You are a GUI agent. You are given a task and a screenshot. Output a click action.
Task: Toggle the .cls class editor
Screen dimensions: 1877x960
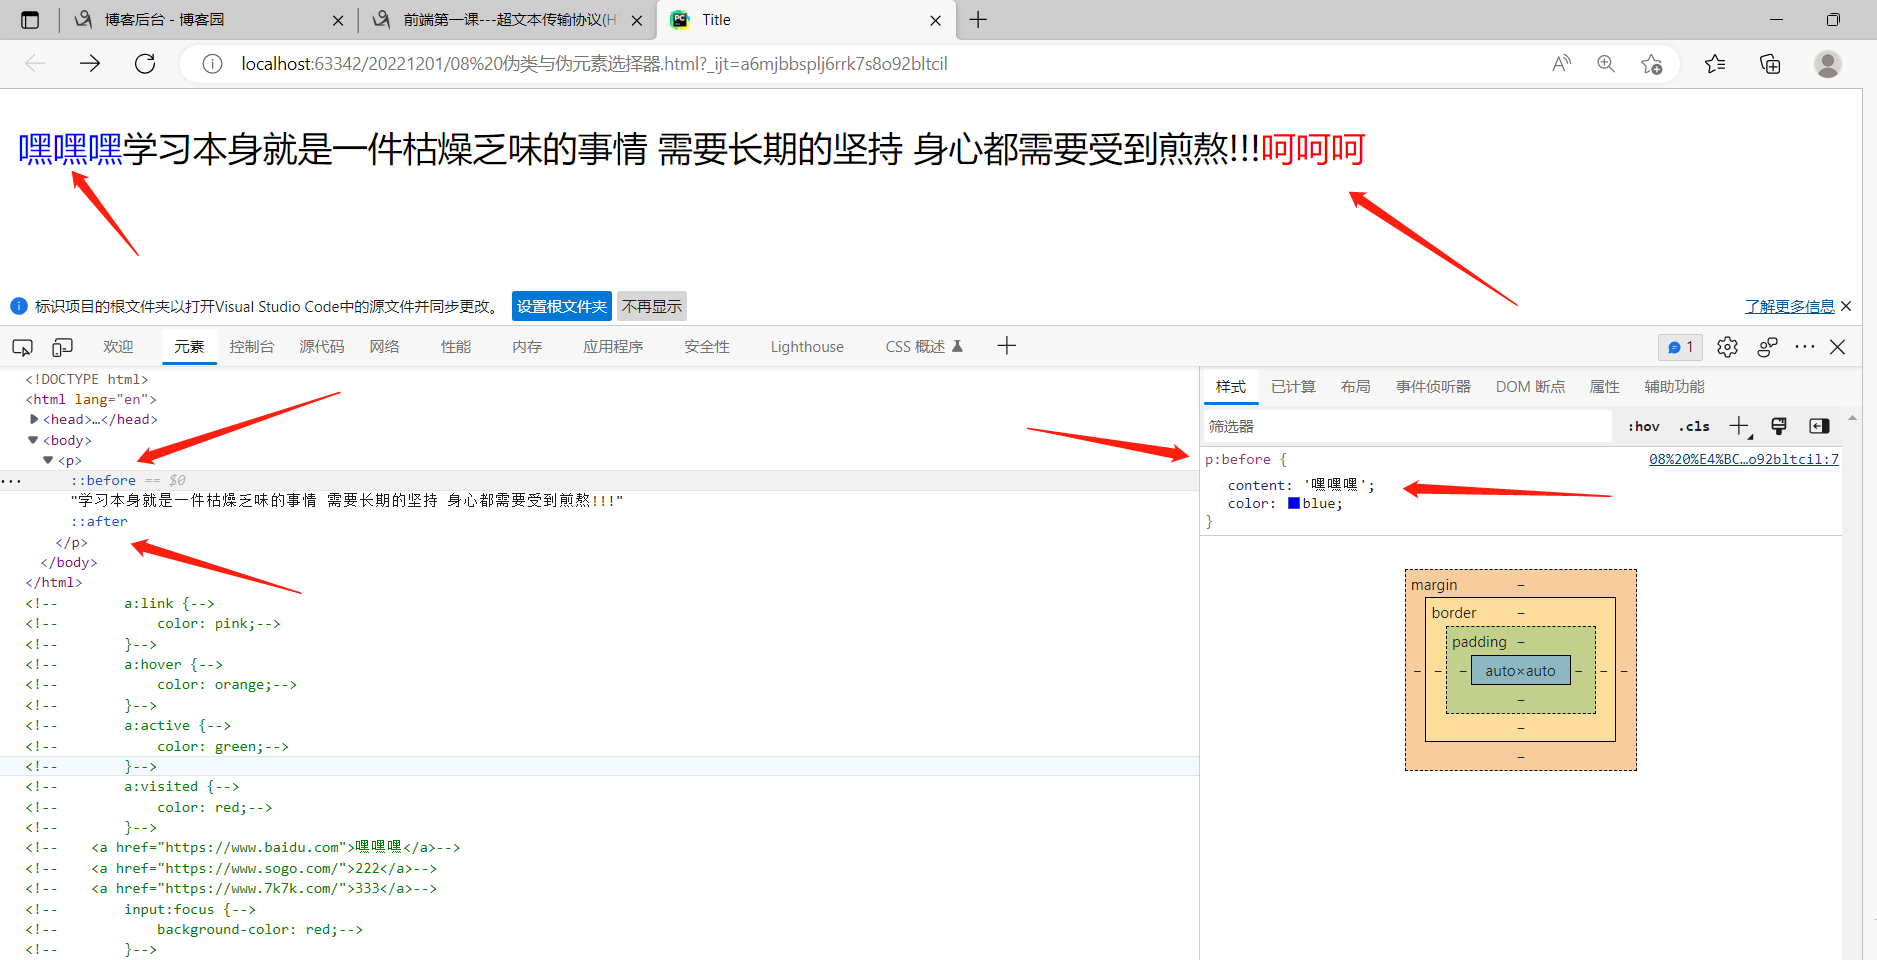click(x=1694, y=427)
